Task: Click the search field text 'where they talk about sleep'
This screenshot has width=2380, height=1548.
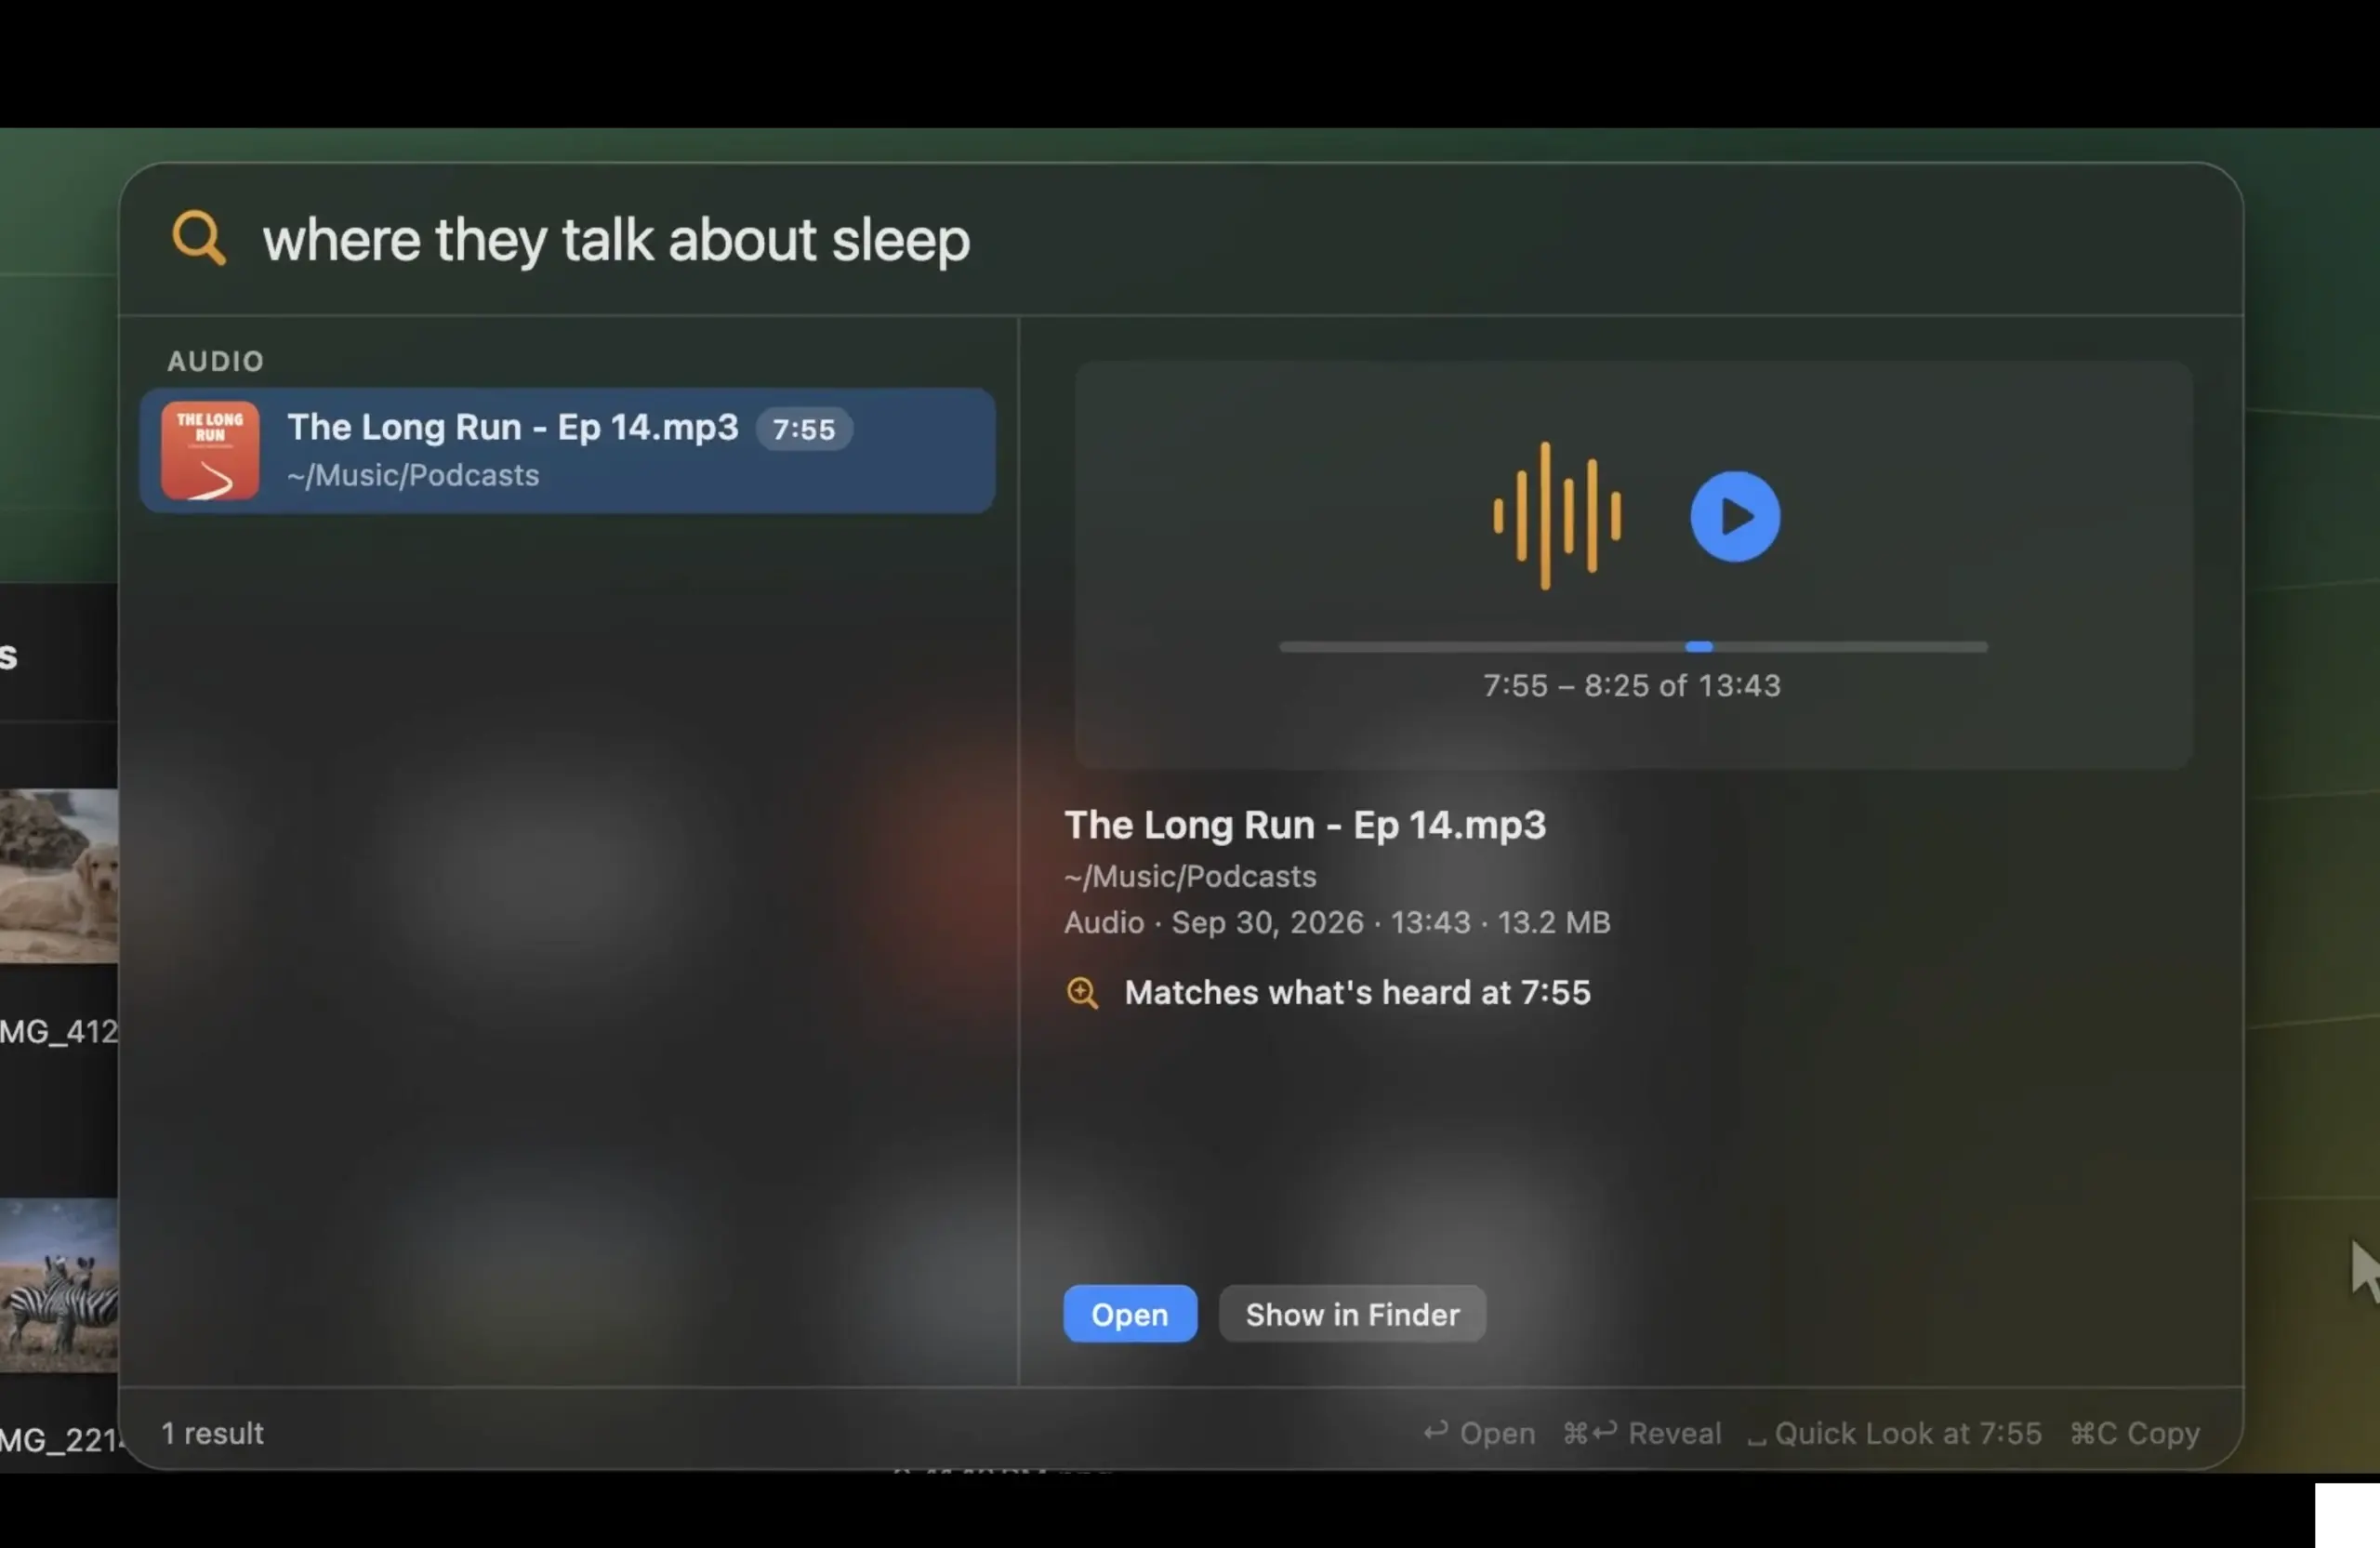Action: pyautogui.click(x=616, y=241)
